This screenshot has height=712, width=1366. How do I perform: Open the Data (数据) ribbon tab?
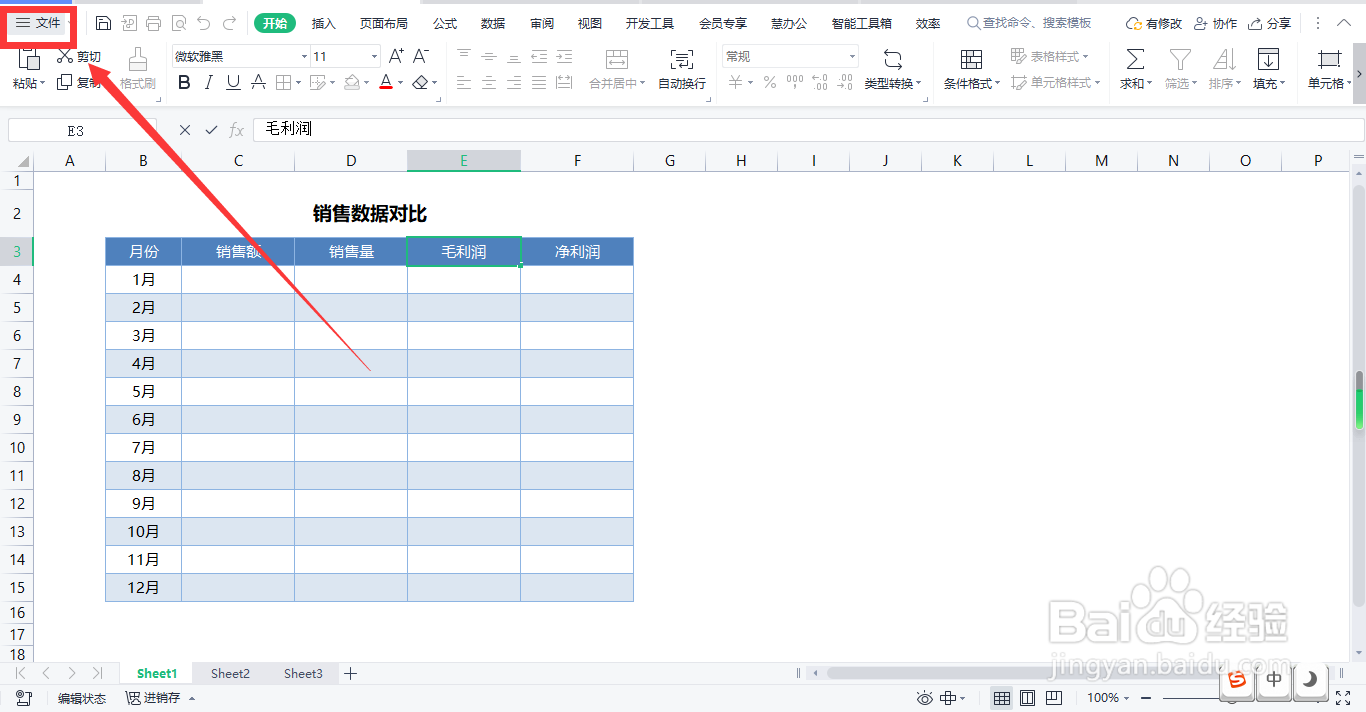(493, 23)
